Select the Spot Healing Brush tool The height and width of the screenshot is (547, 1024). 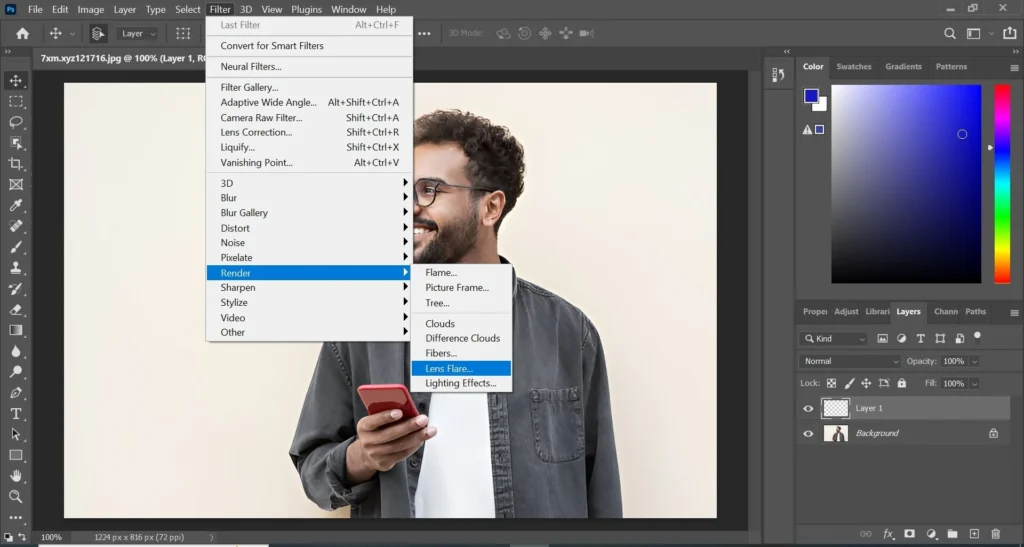pyautogui.click(x=16, y=227)
